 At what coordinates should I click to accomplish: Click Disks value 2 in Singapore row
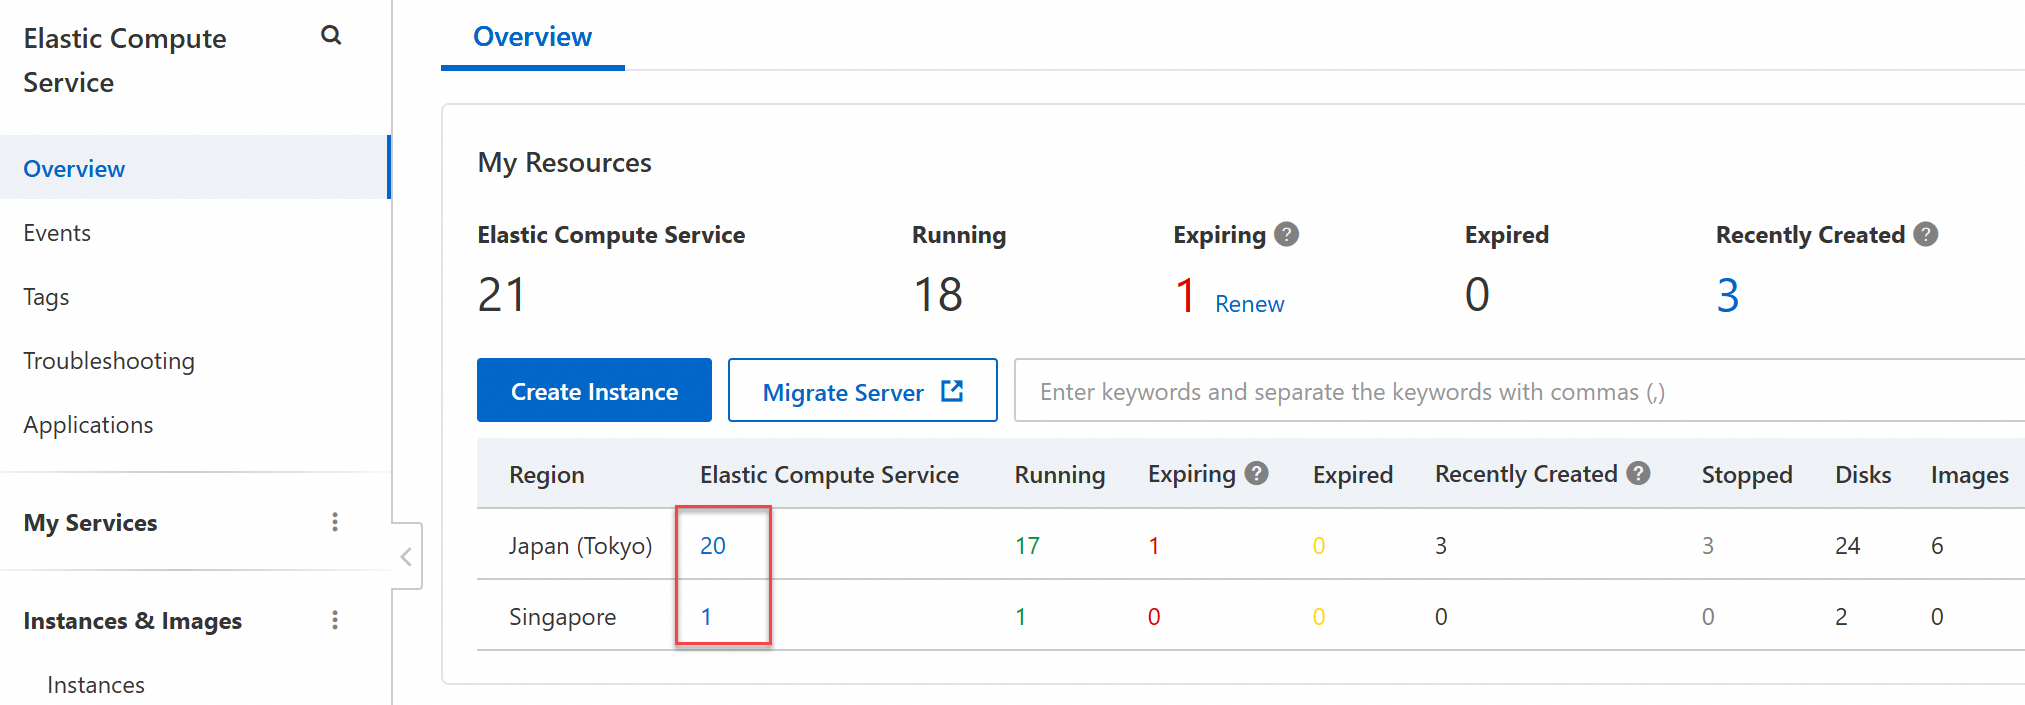1841,617
